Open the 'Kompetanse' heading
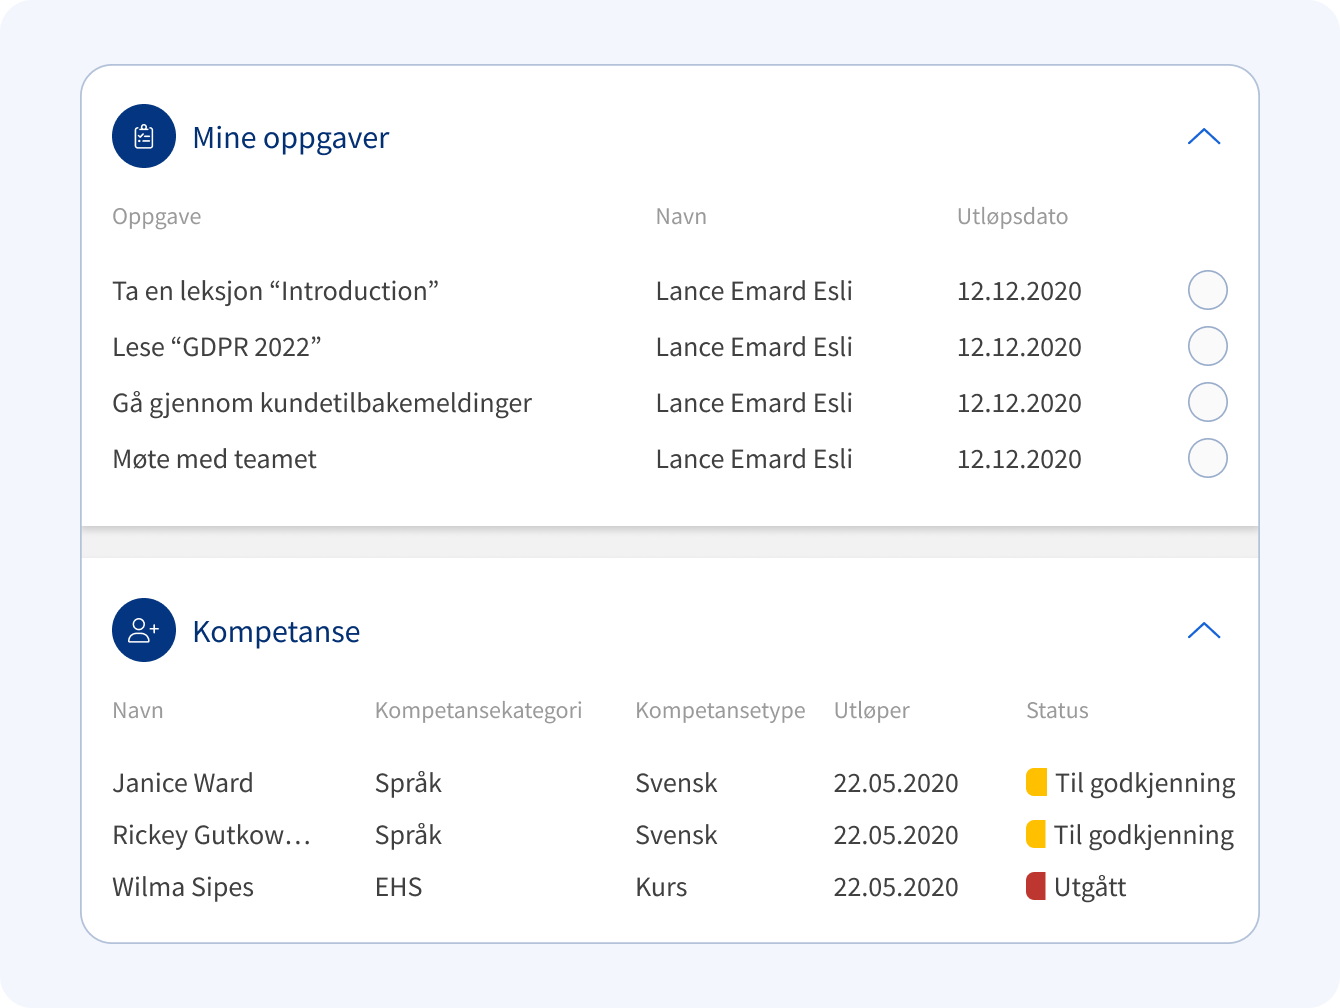The height and width of the screenshot is (1008, 1340). pyautogui.click(x=276, y=632)
